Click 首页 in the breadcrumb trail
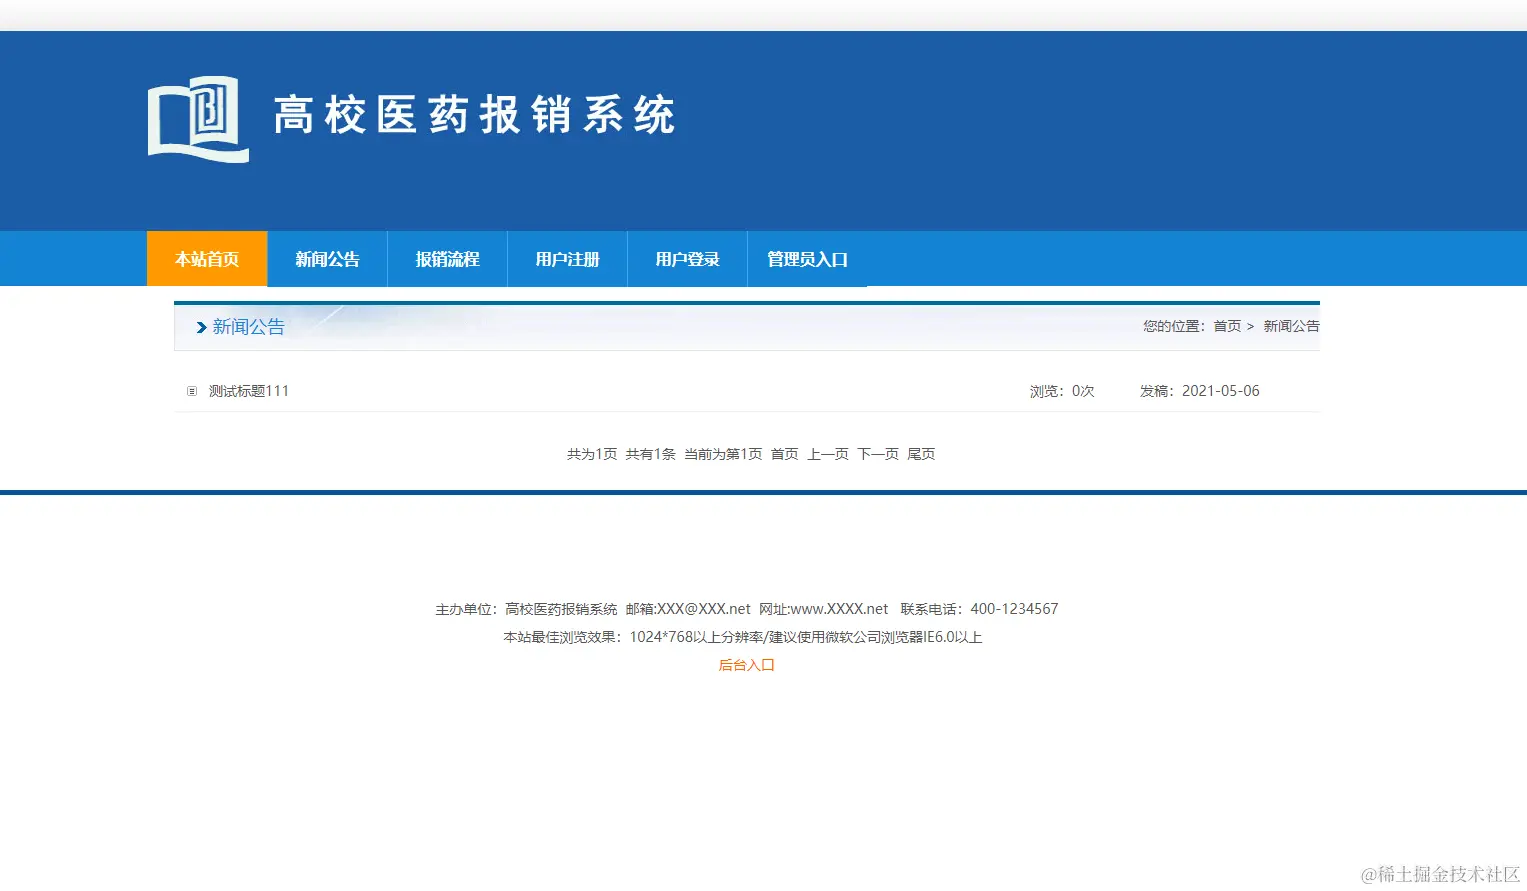 coord(1227,326)
